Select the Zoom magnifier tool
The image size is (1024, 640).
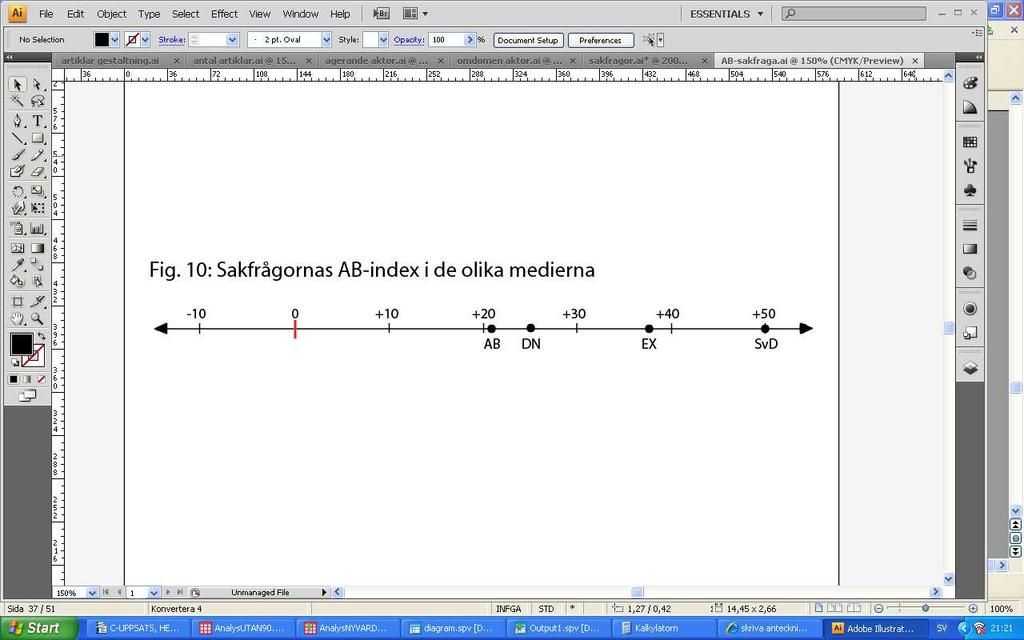click(37, 319)
